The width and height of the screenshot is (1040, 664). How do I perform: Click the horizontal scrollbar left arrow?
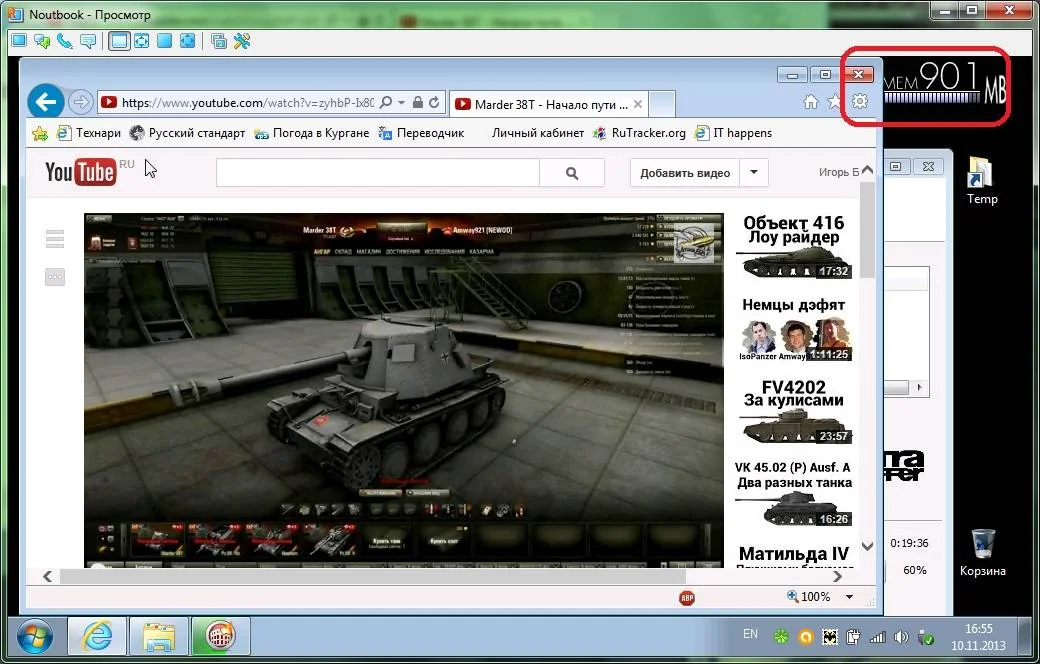[47, 576]
